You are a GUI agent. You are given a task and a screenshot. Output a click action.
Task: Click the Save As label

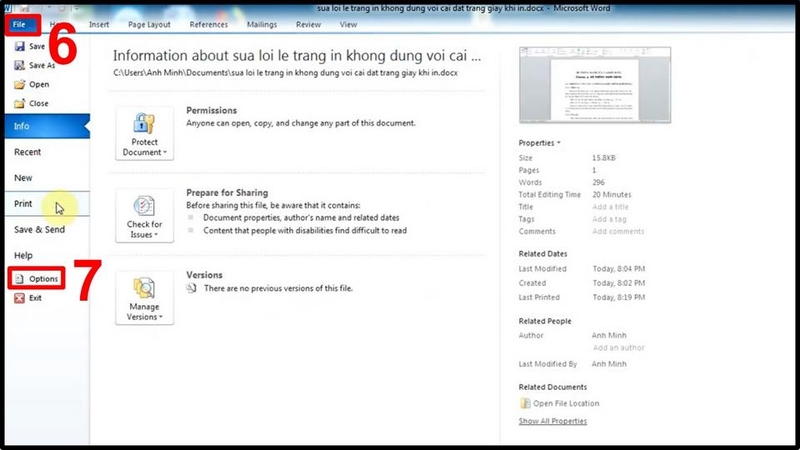pos(42,65)
